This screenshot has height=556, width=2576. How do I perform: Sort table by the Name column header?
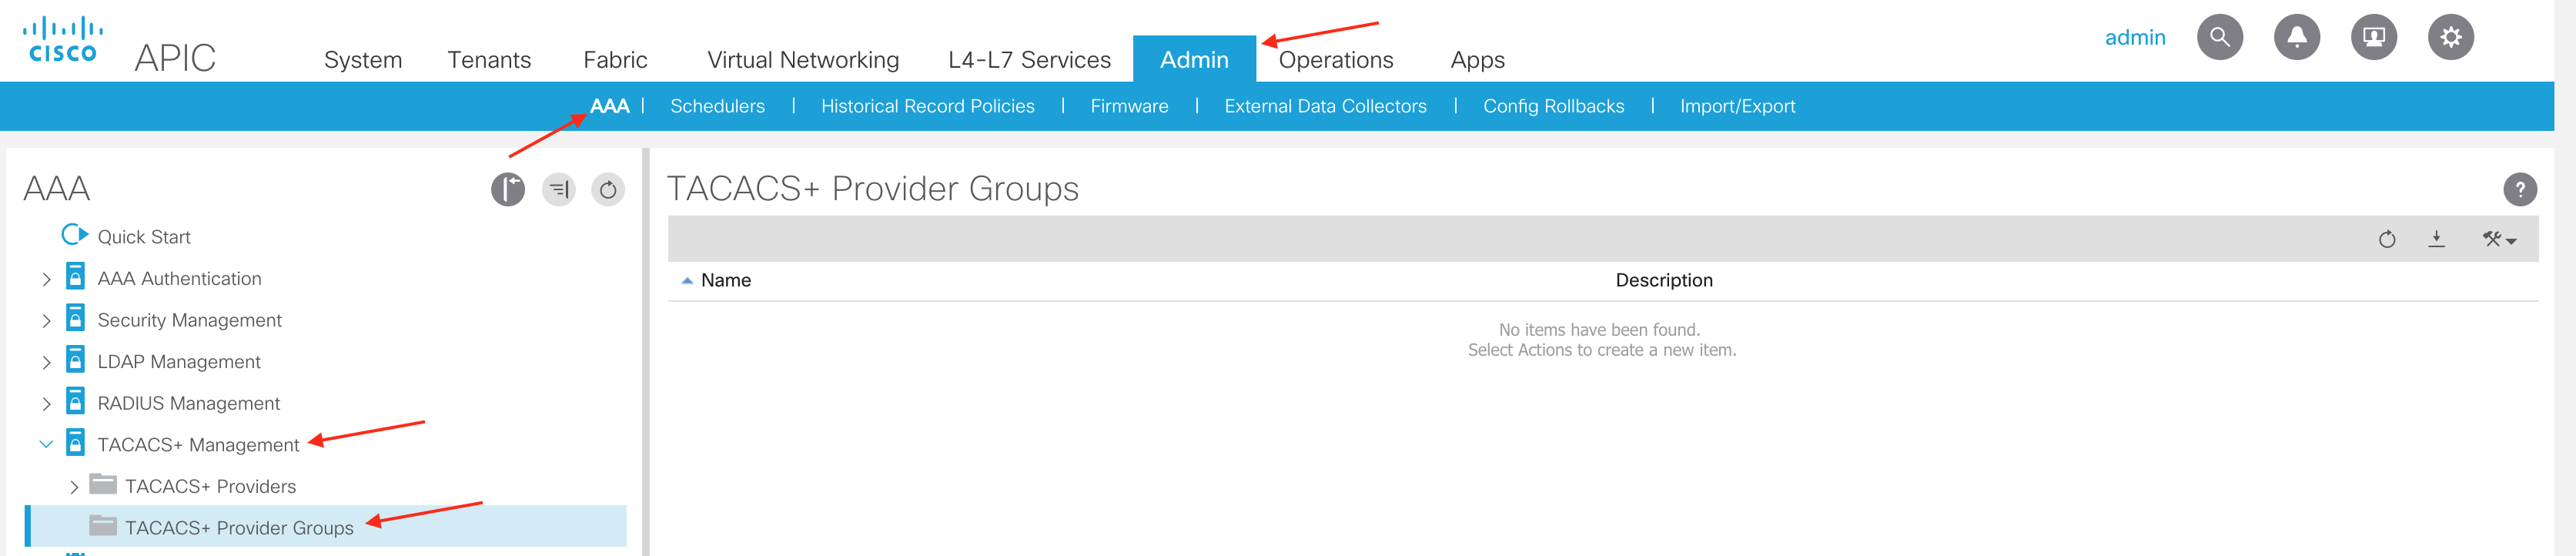[x=725, y=281]
